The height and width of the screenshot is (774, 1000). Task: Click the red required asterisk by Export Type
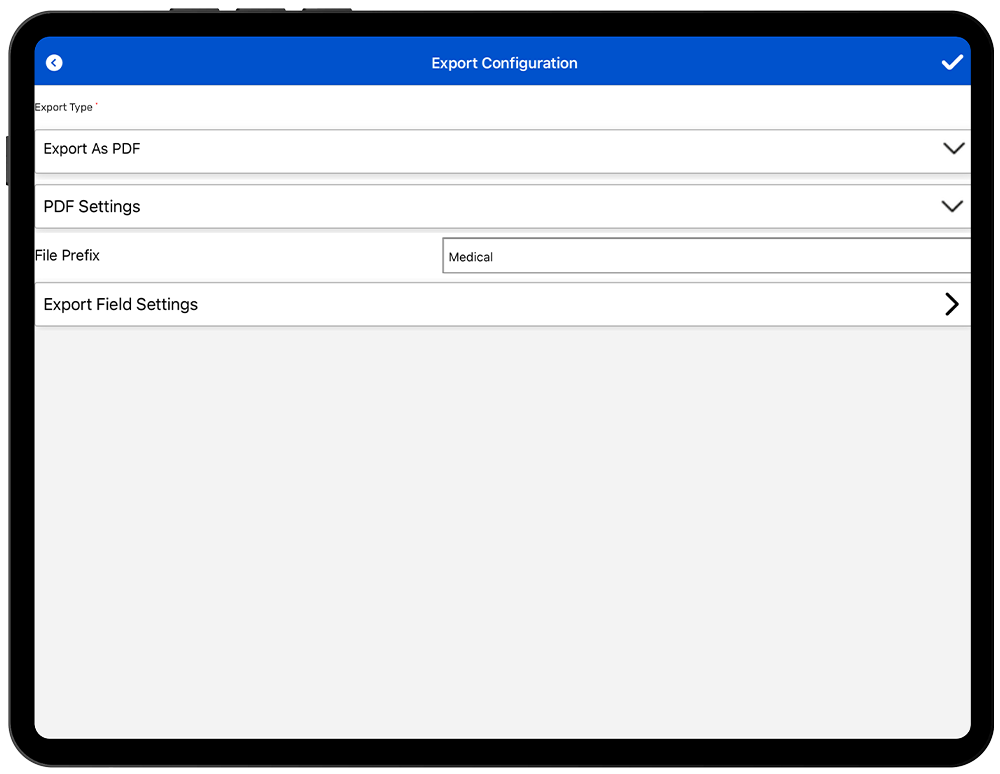pos(97,105)
